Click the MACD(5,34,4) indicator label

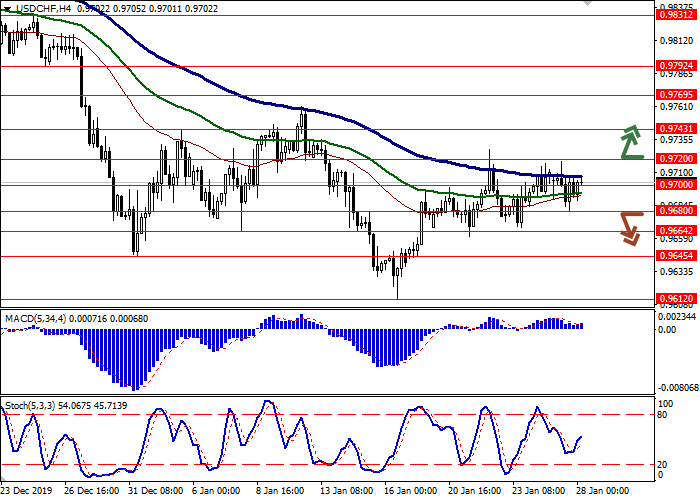[39, 318]
